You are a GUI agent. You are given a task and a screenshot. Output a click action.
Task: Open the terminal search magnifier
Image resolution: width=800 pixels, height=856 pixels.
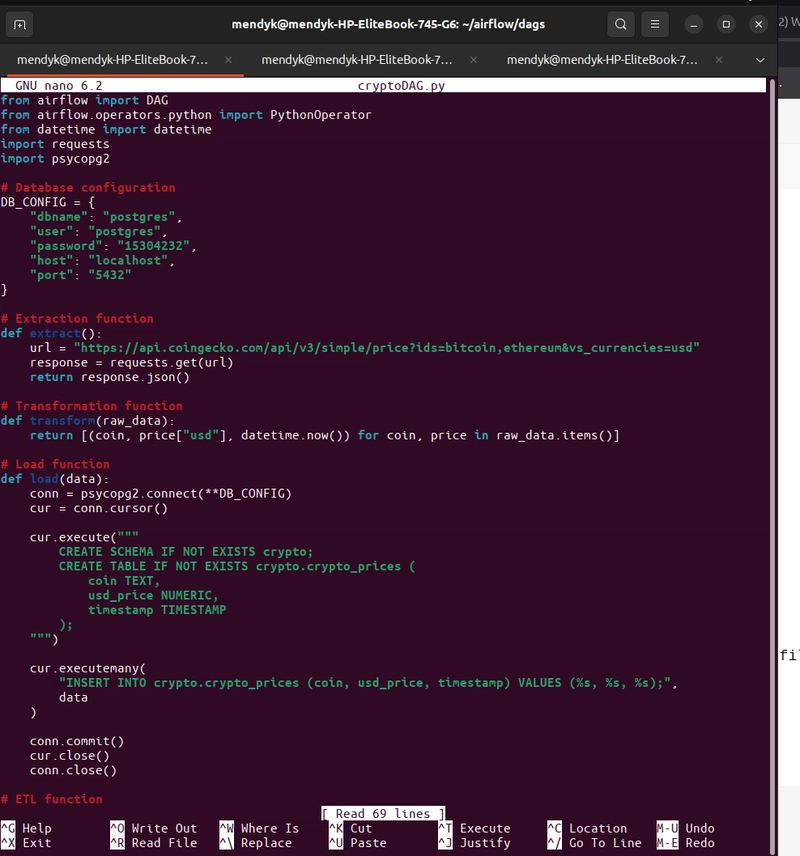tap(620, 25)
